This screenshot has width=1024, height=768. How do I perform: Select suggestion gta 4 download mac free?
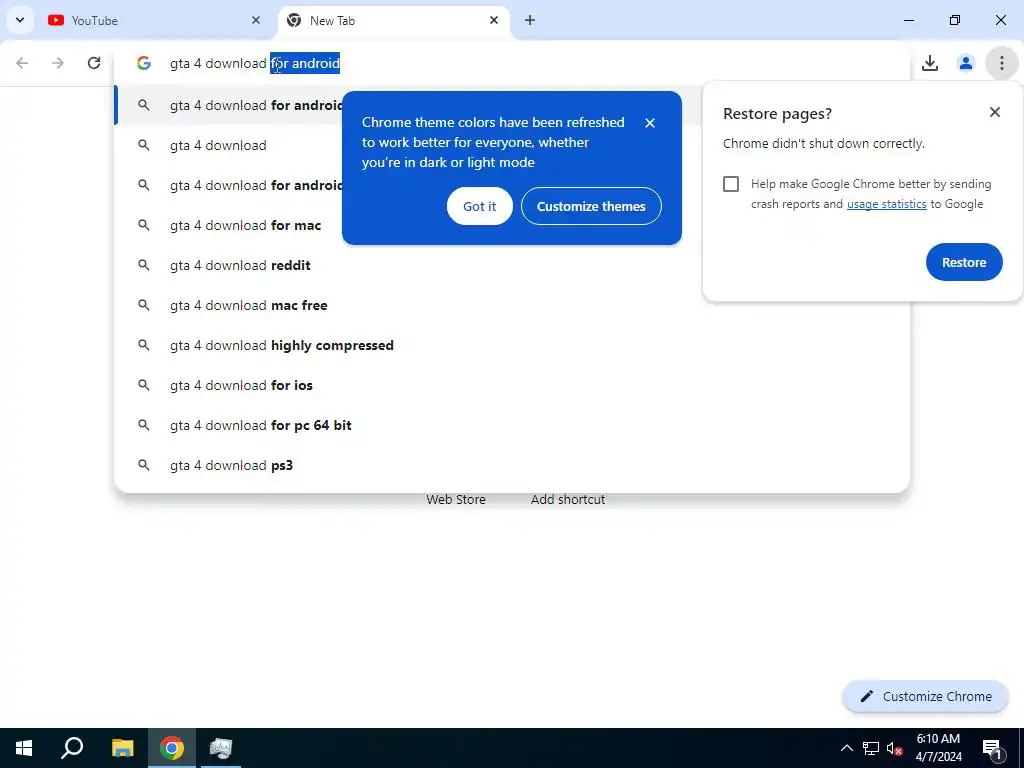512,306
